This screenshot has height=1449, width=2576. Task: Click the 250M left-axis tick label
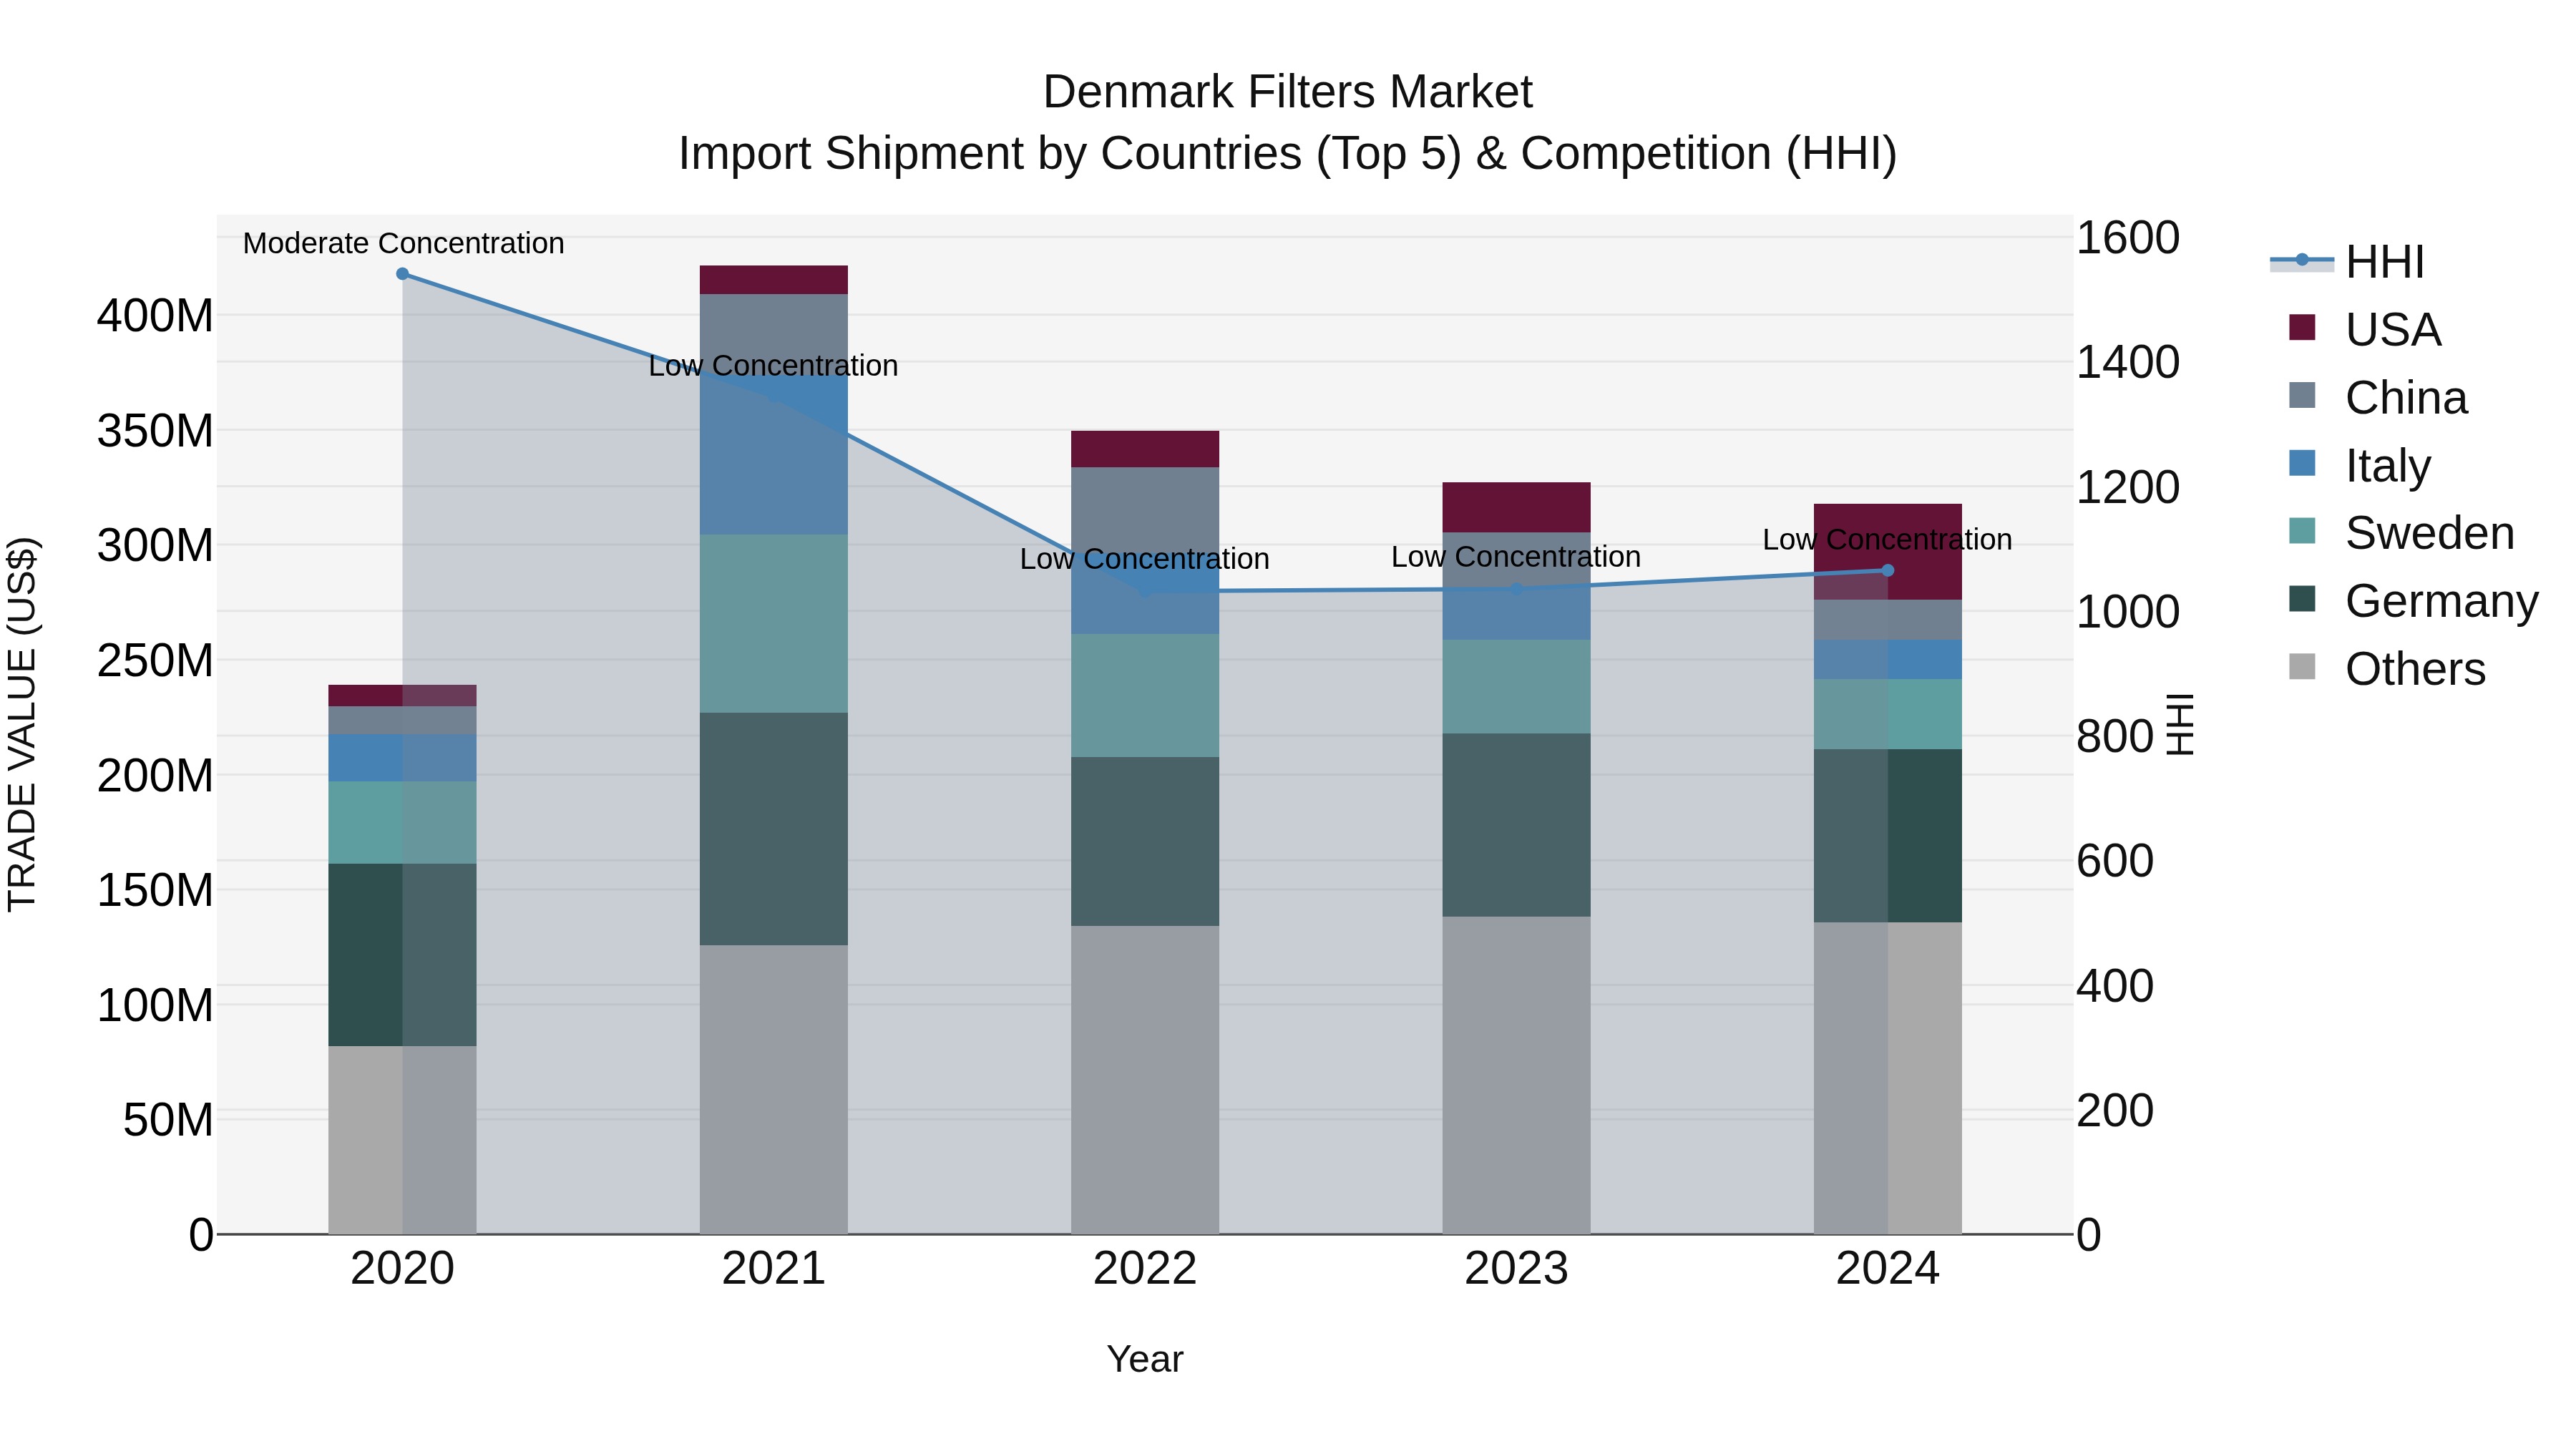click(x=155, y=660)
